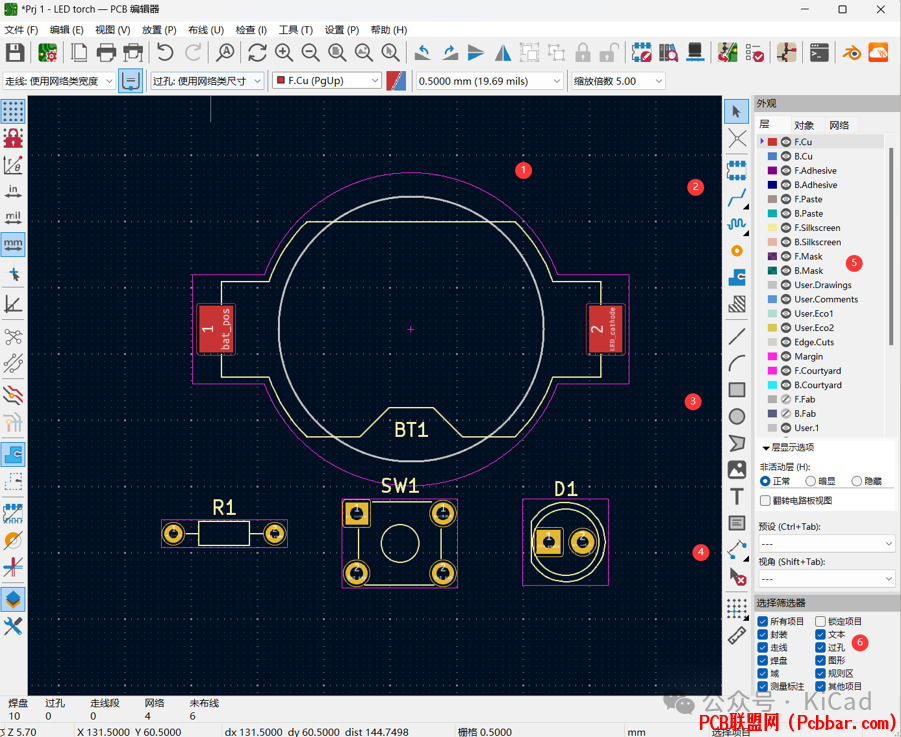Toggle ratsnest display icon

point(13,337)
